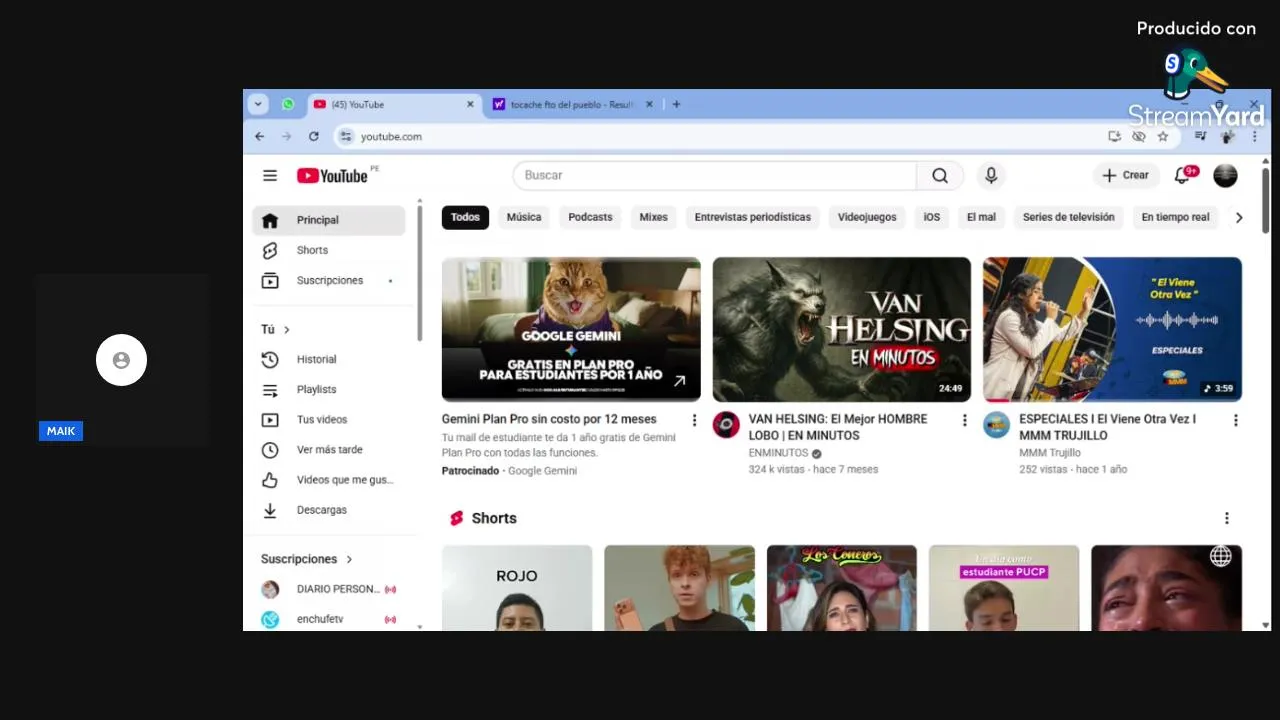This screenshot has width=1280, height=720.
Task: Open options for the VAN HELSING video
Action: tap(965, 420)
